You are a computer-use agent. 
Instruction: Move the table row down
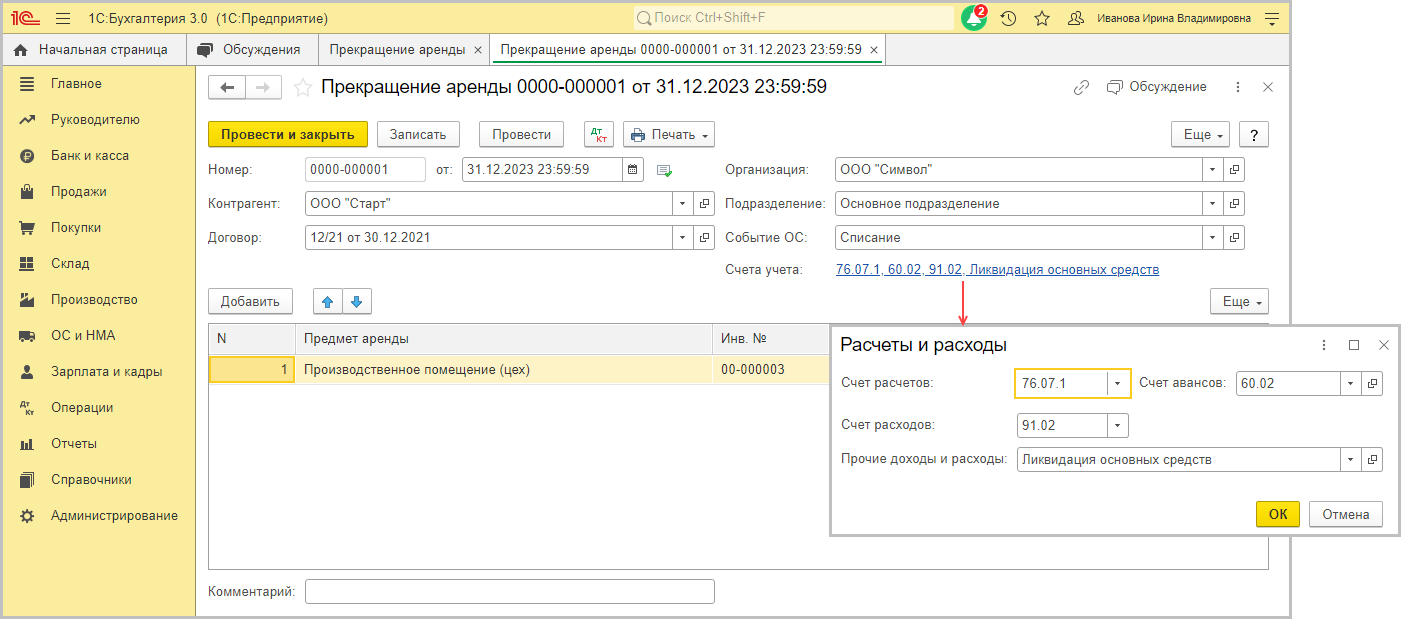(x=357, y=301)
